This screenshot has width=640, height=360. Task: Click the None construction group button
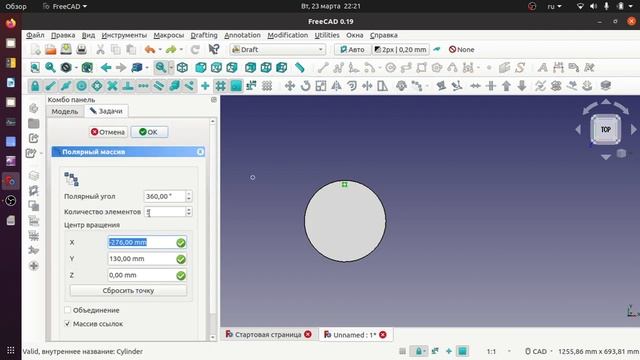462,49
